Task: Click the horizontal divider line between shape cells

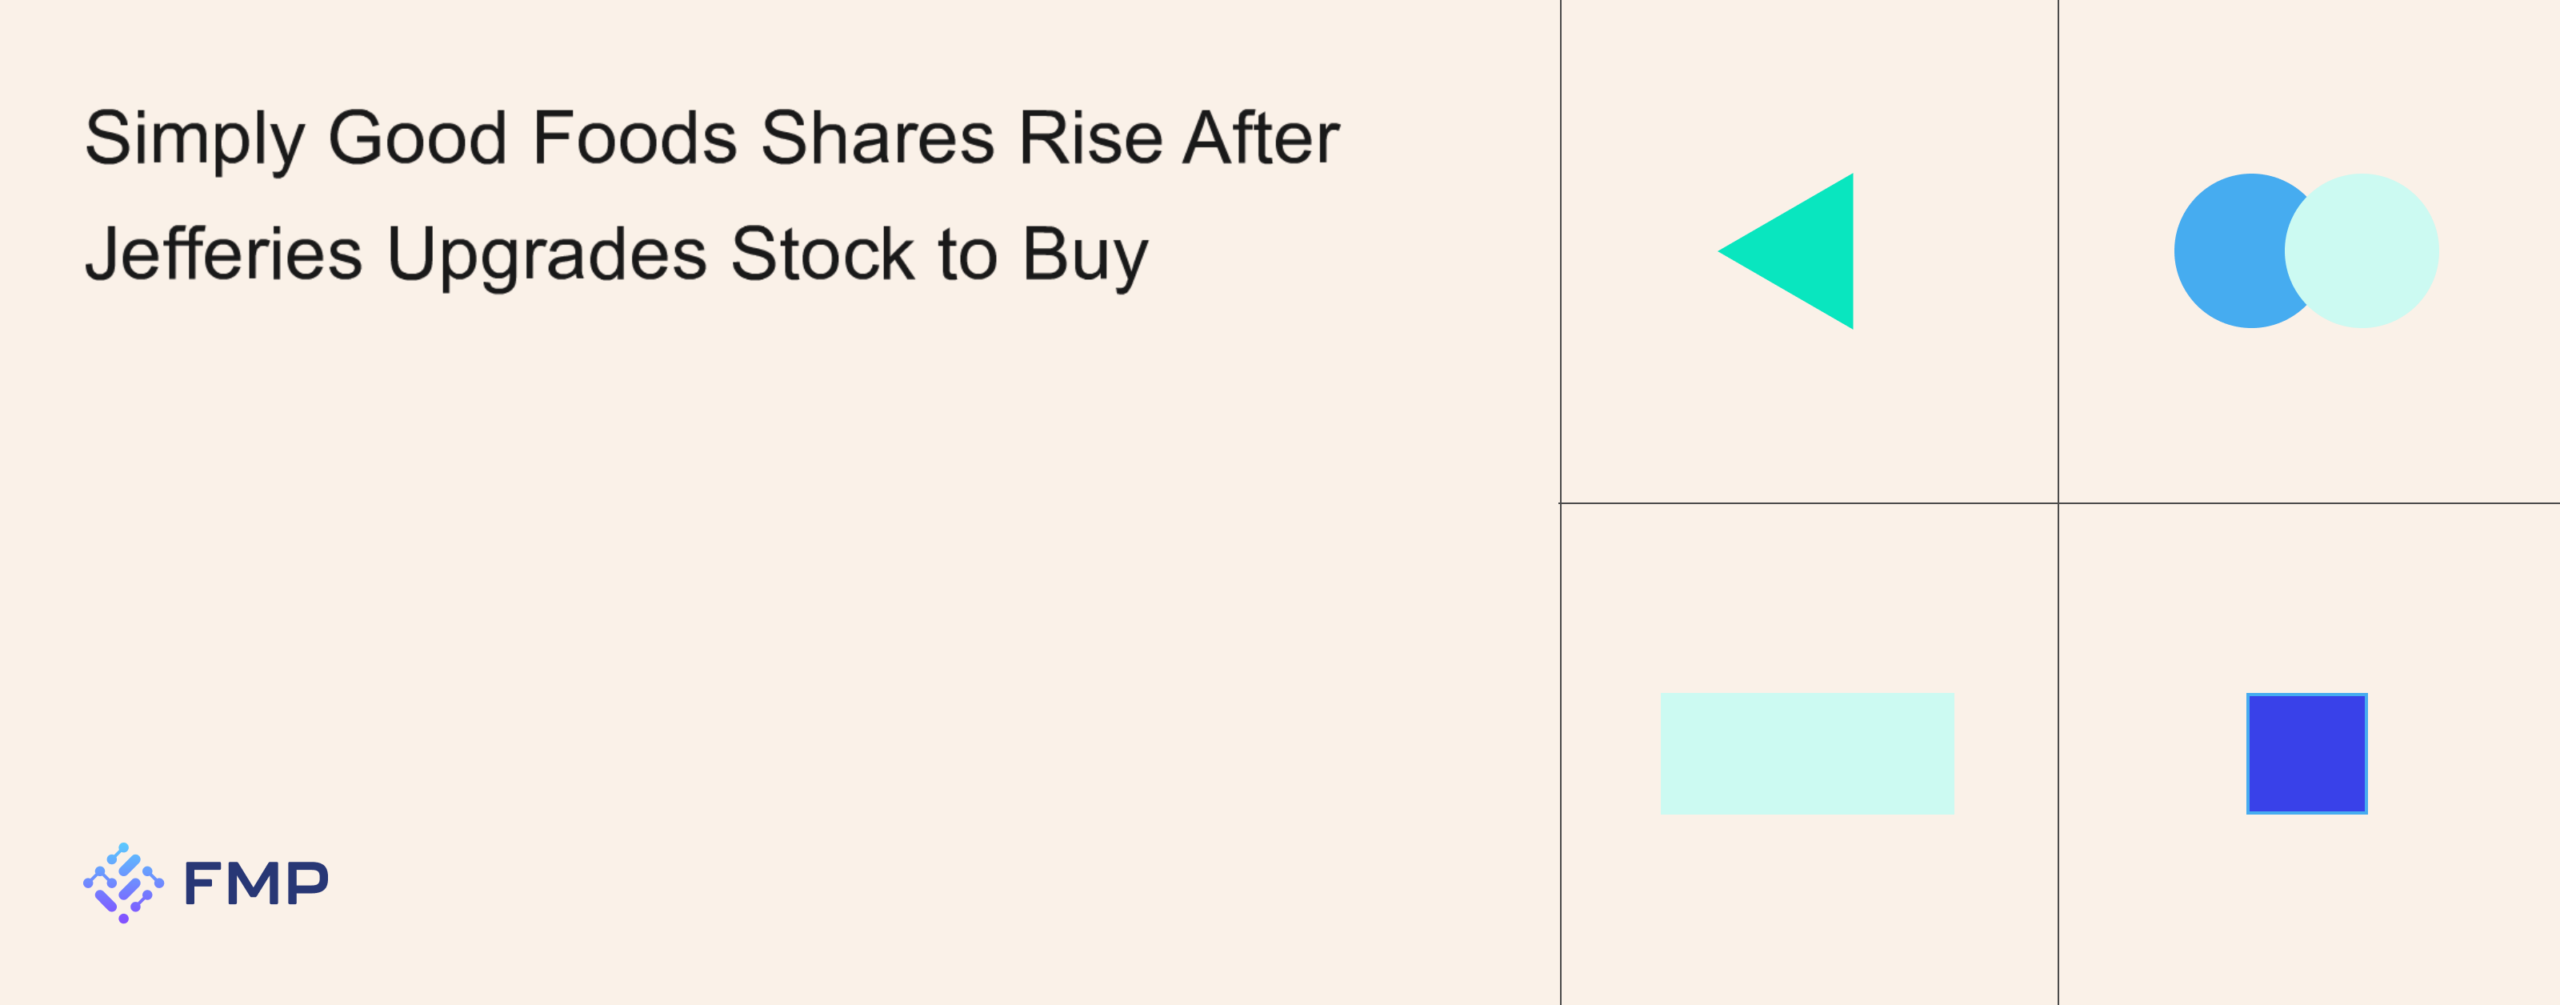Action: click(x=1810, y=503)
